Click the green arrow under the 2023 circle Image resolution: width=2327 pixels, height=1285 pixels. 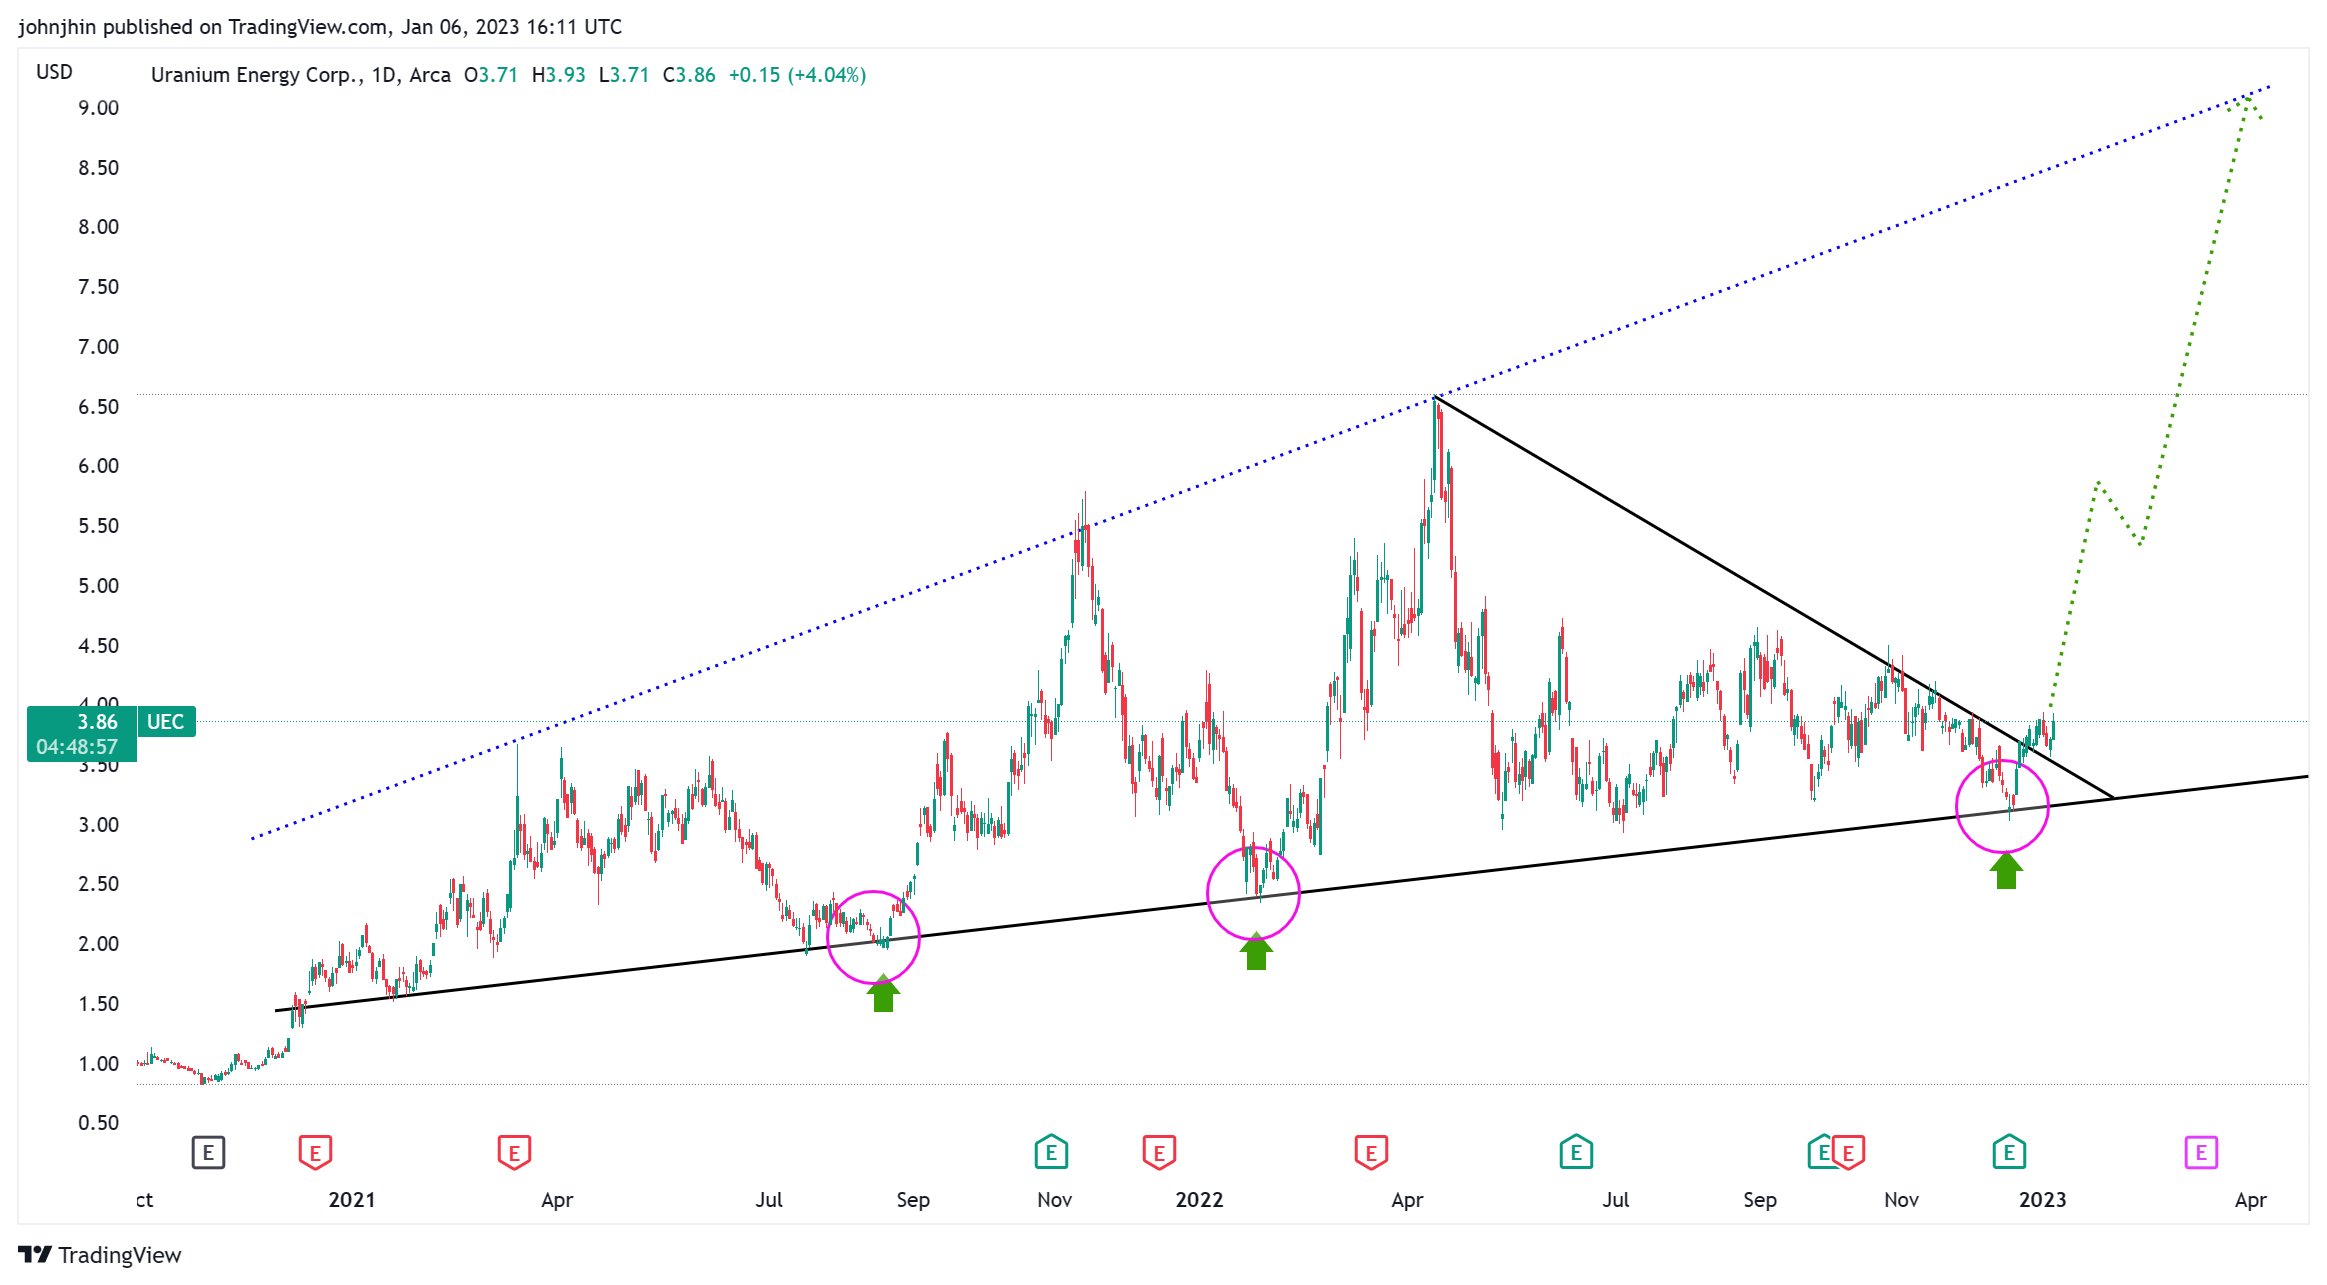[x=2006, y=871]
